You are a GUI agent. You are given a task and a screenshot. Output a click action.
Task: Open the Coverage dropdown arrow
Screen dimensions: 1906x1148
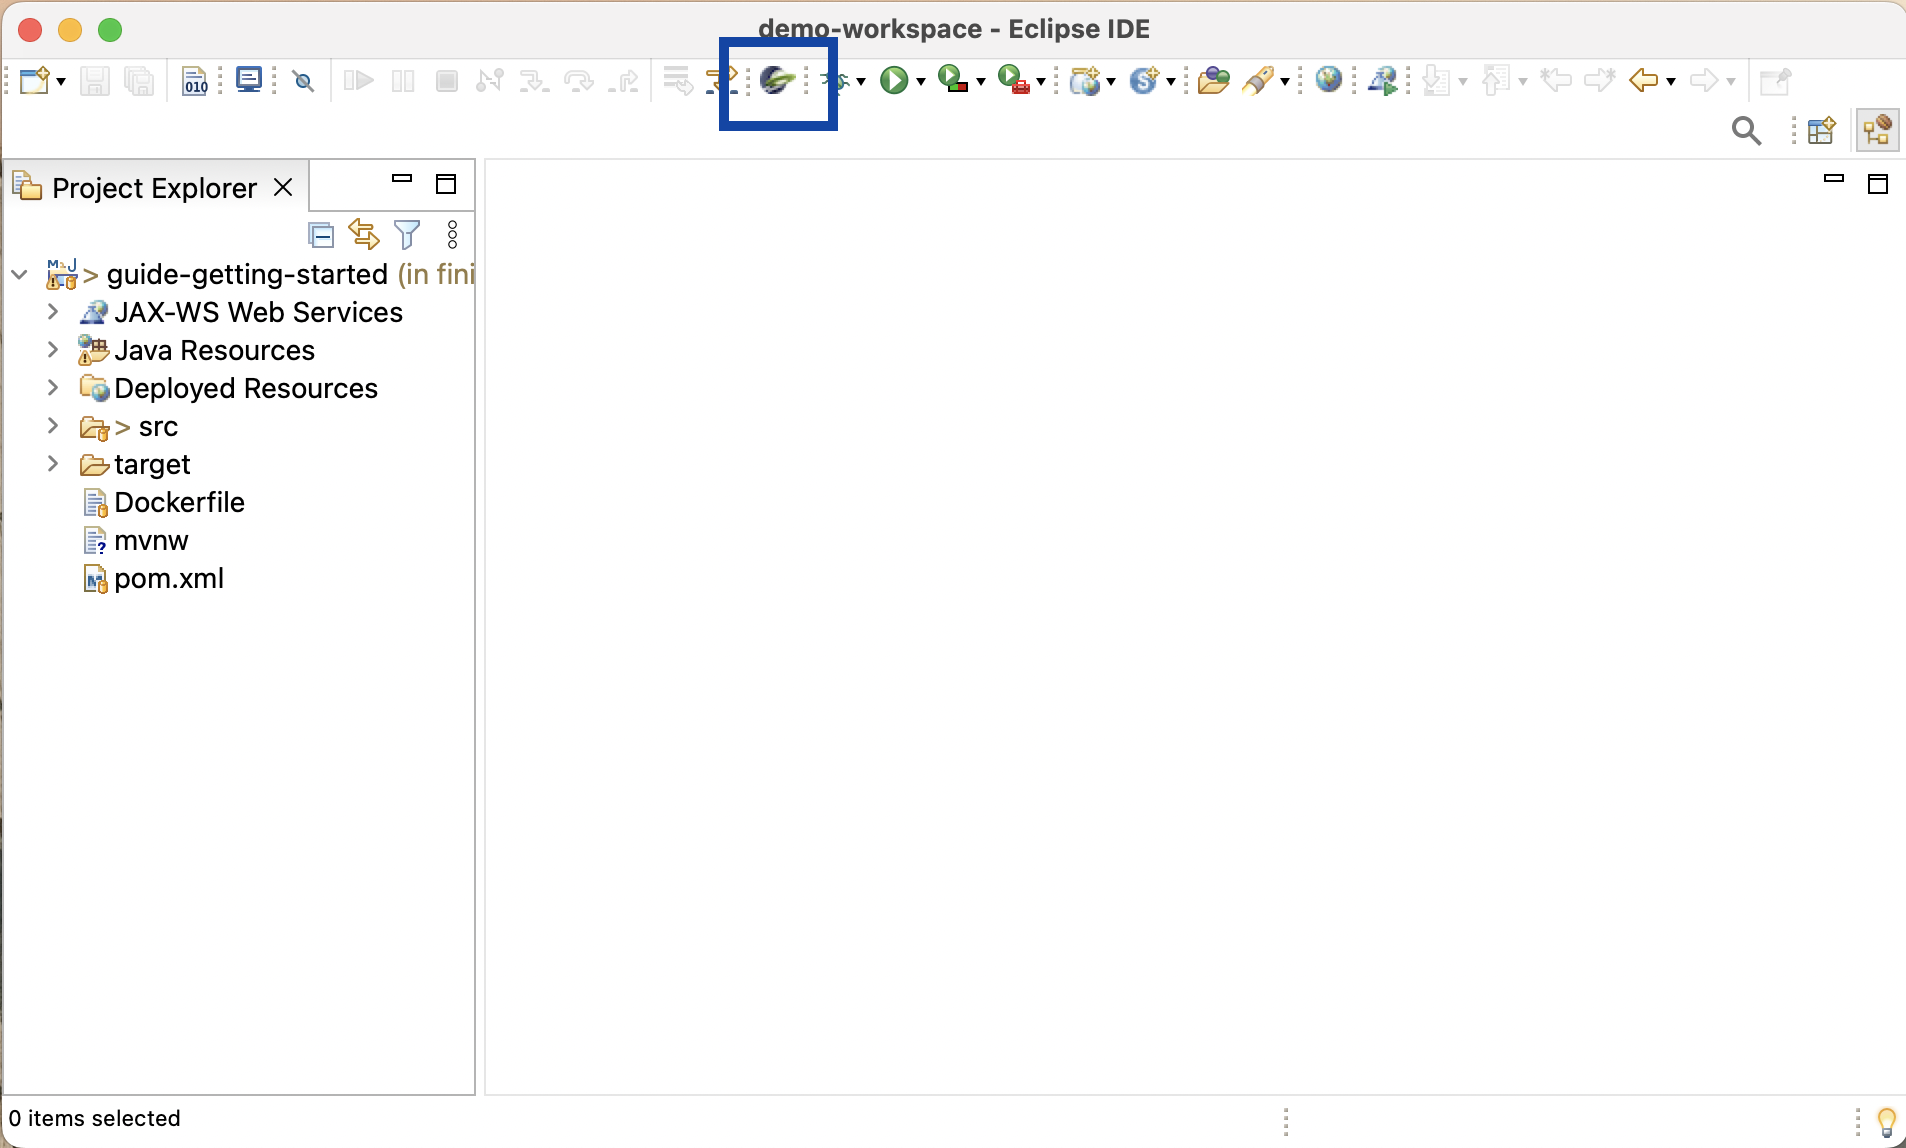coord(981,82)
